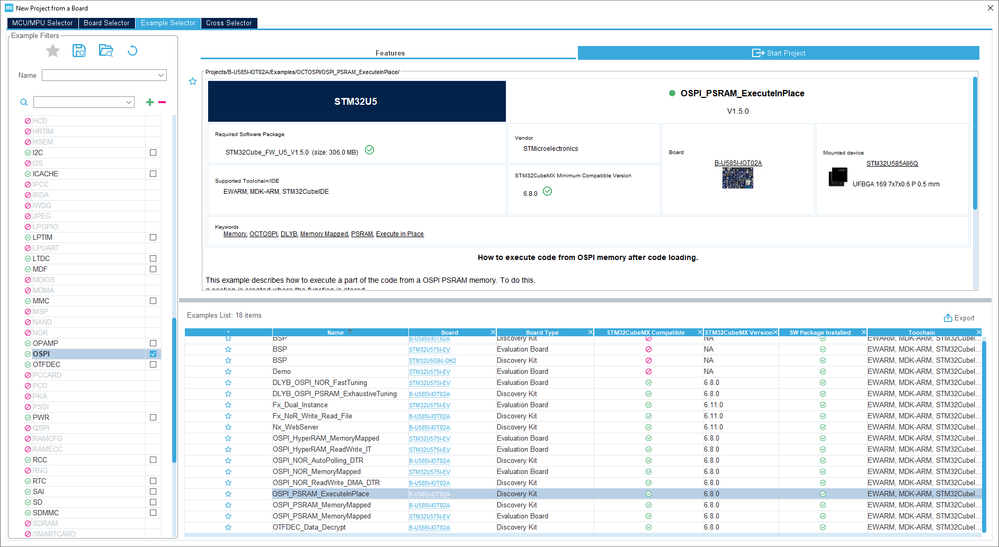Click the Execute in Place keyword link
Screen dimensions: 999x547
[x=399, y=234]
